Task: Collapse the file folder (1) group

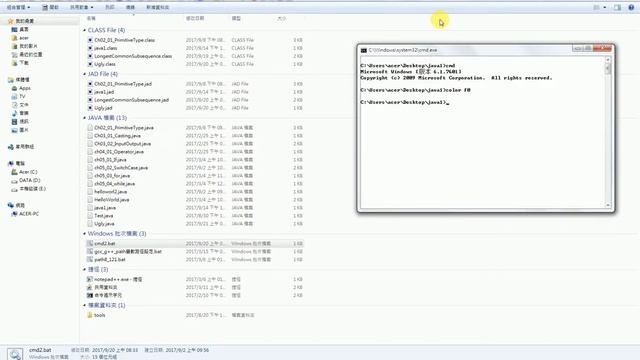Action: [x=84, y=305]
